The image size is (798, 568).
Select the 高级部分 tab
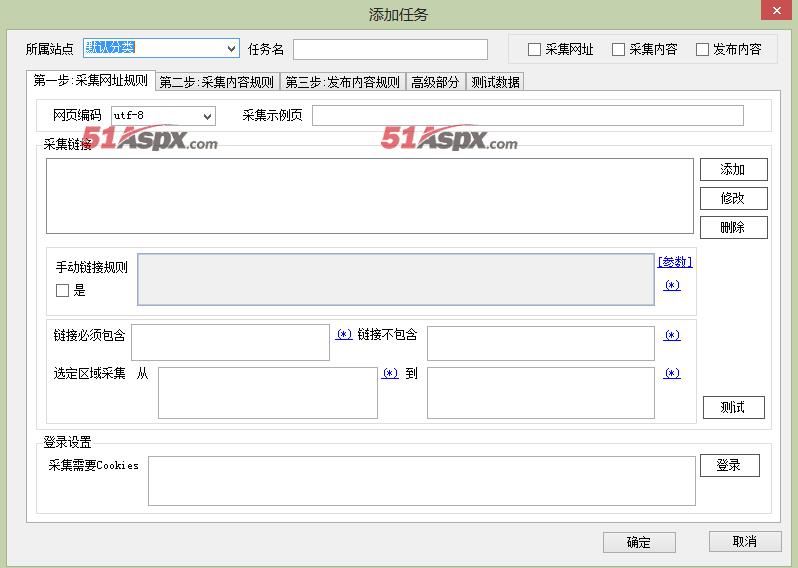coord(435,82)
